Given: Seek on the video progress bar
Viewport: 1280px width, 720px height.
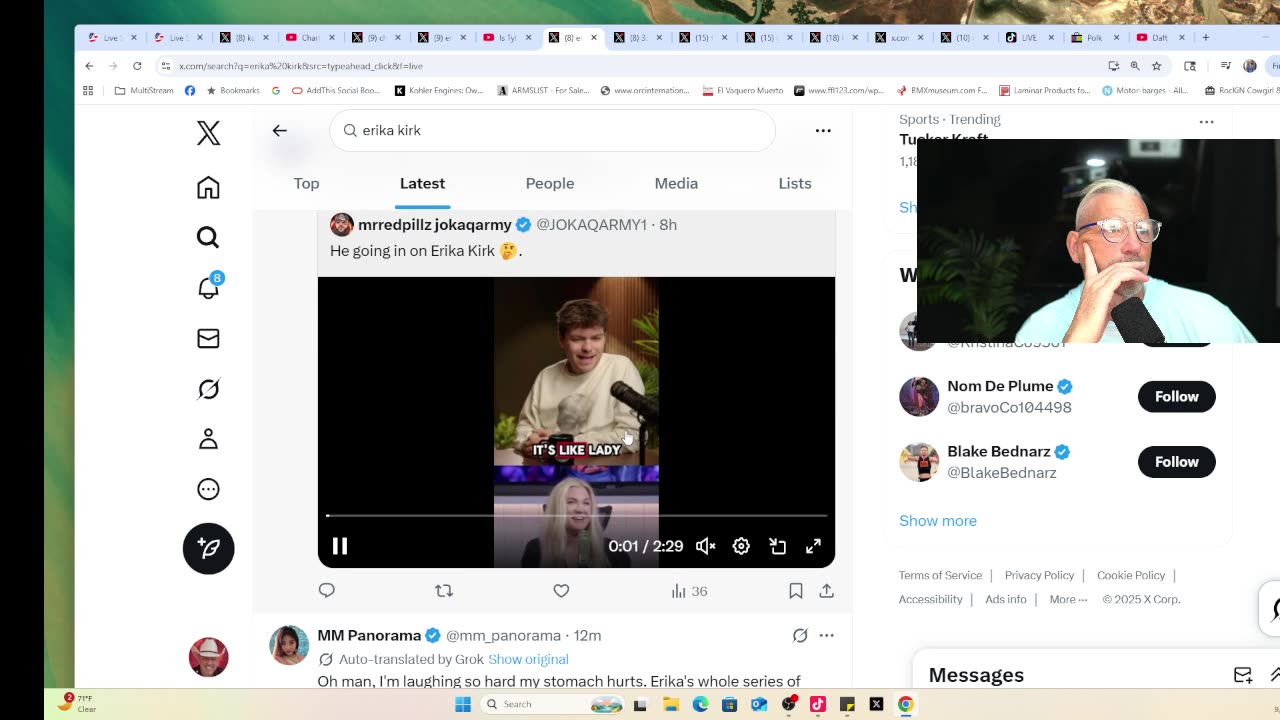Looking at the screenshot, I should [576, 516].
